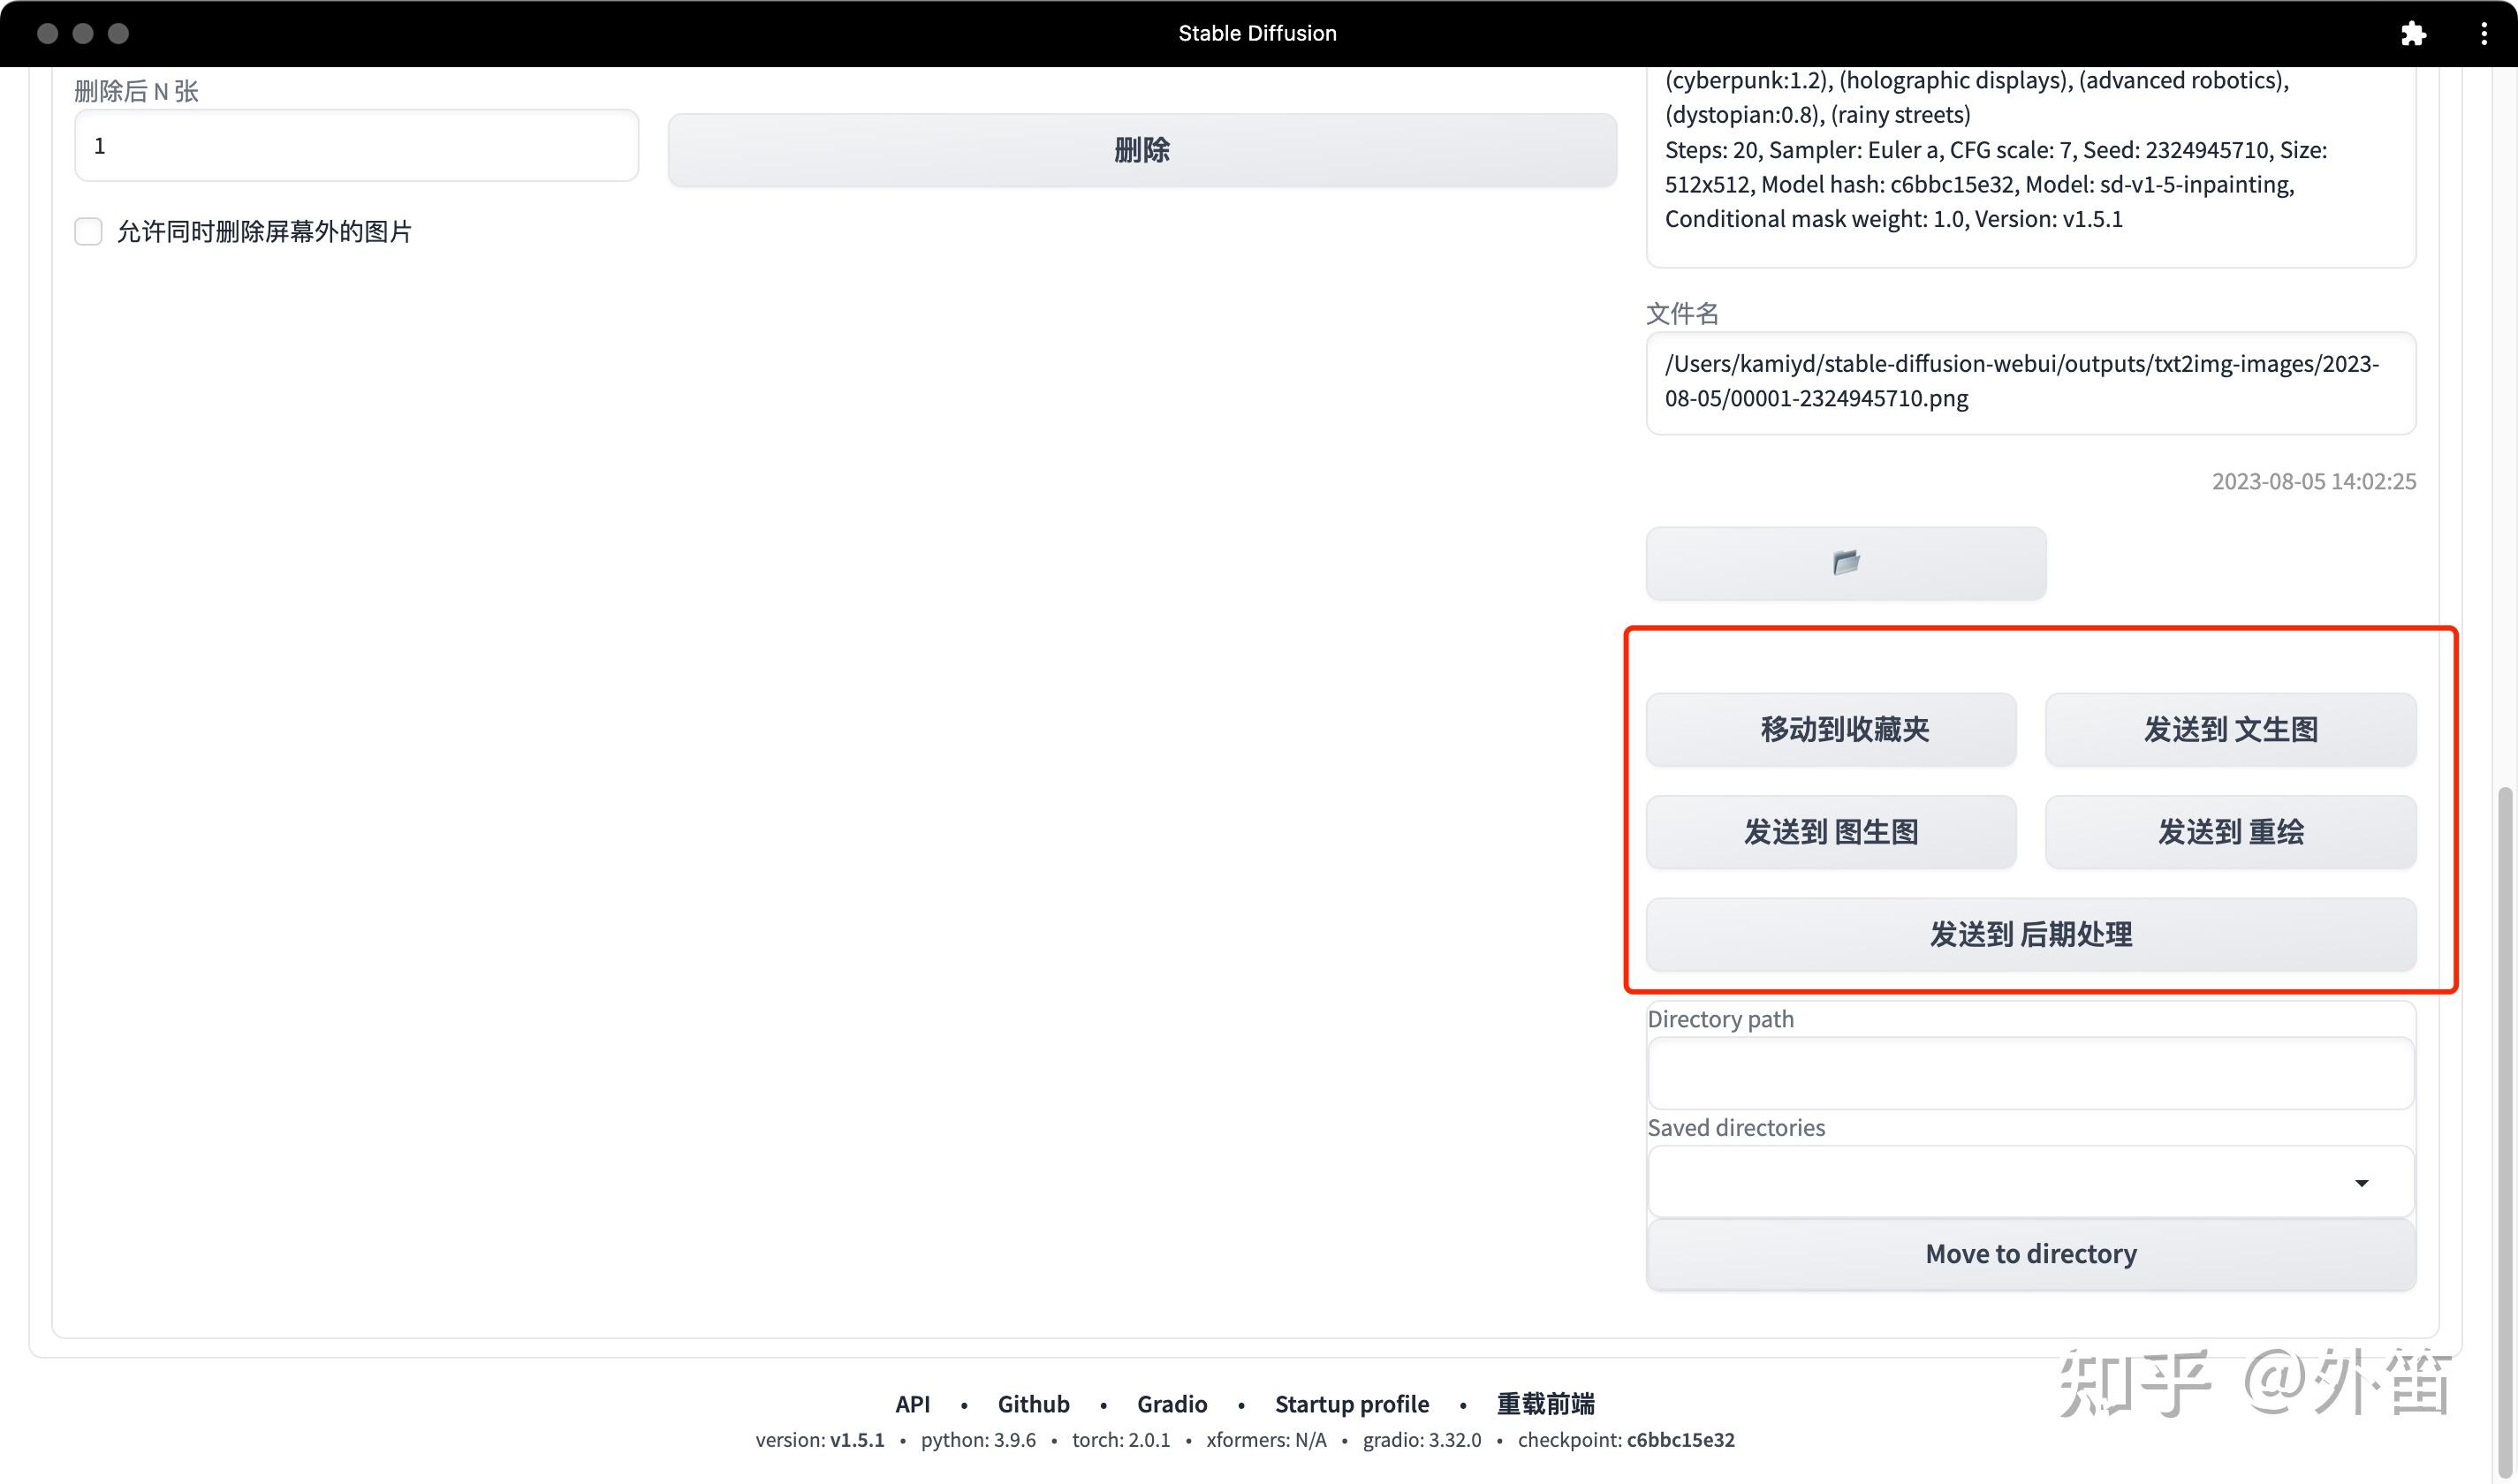This screenshot has width=2518, height=1484.
Task: Click into the Directory path field
Action: click(2030, 1073)
